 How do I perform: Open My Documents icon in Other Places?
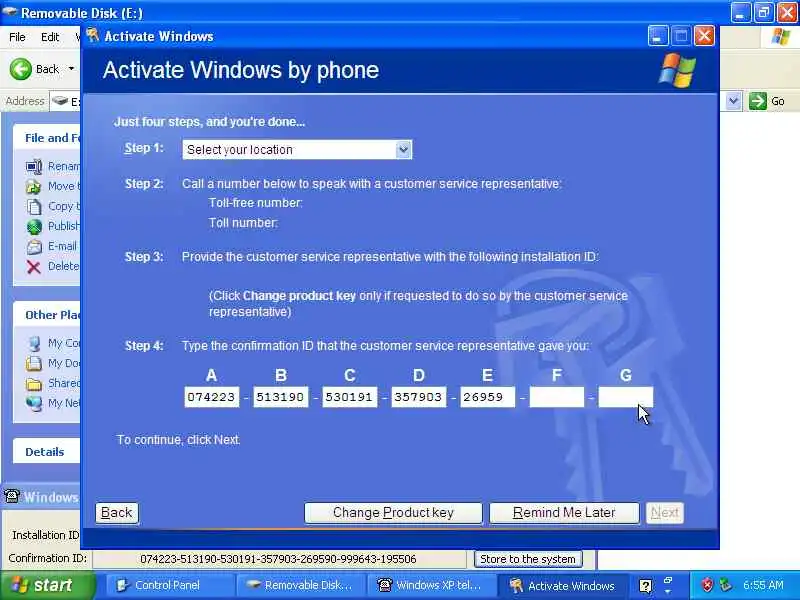(34, 363)
